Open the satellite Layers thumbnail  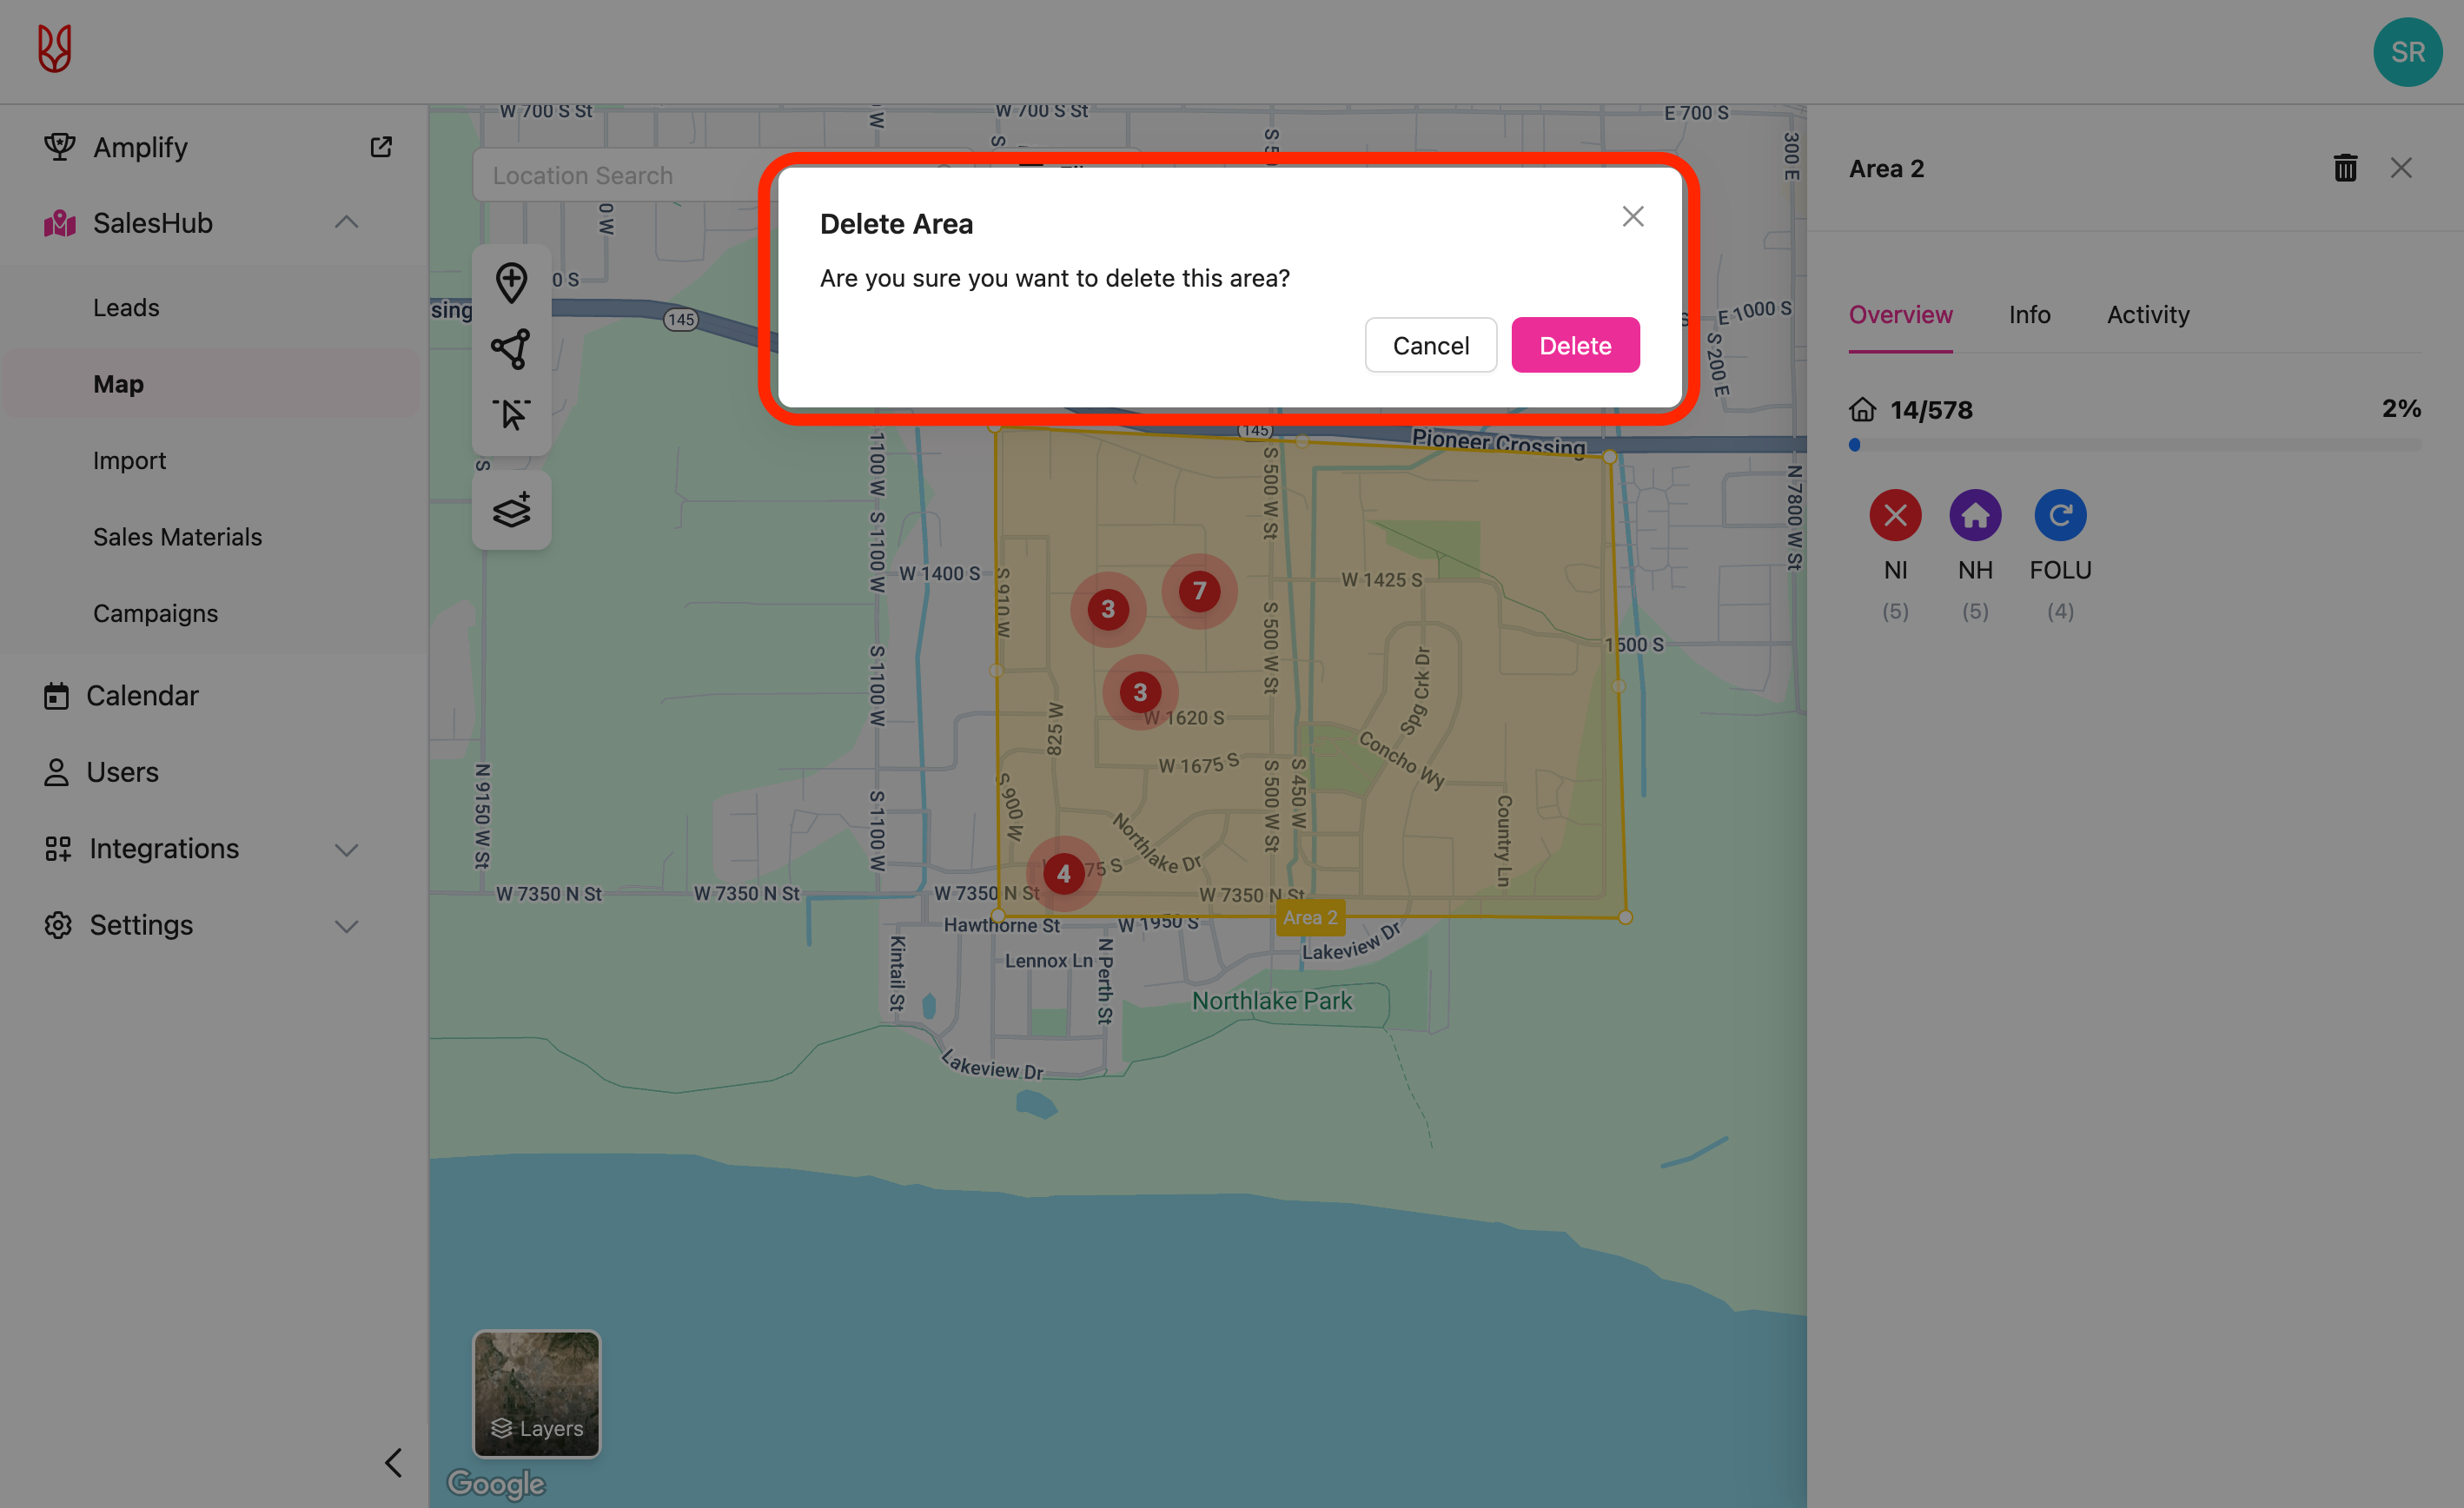point(536,1393)
